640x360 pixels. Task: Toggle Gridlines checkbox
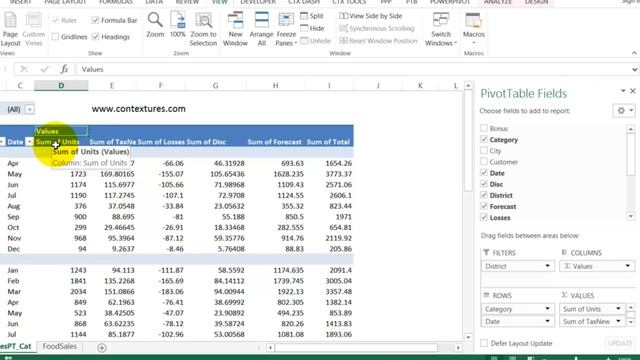pyautogui.click(x=56, y=37)
